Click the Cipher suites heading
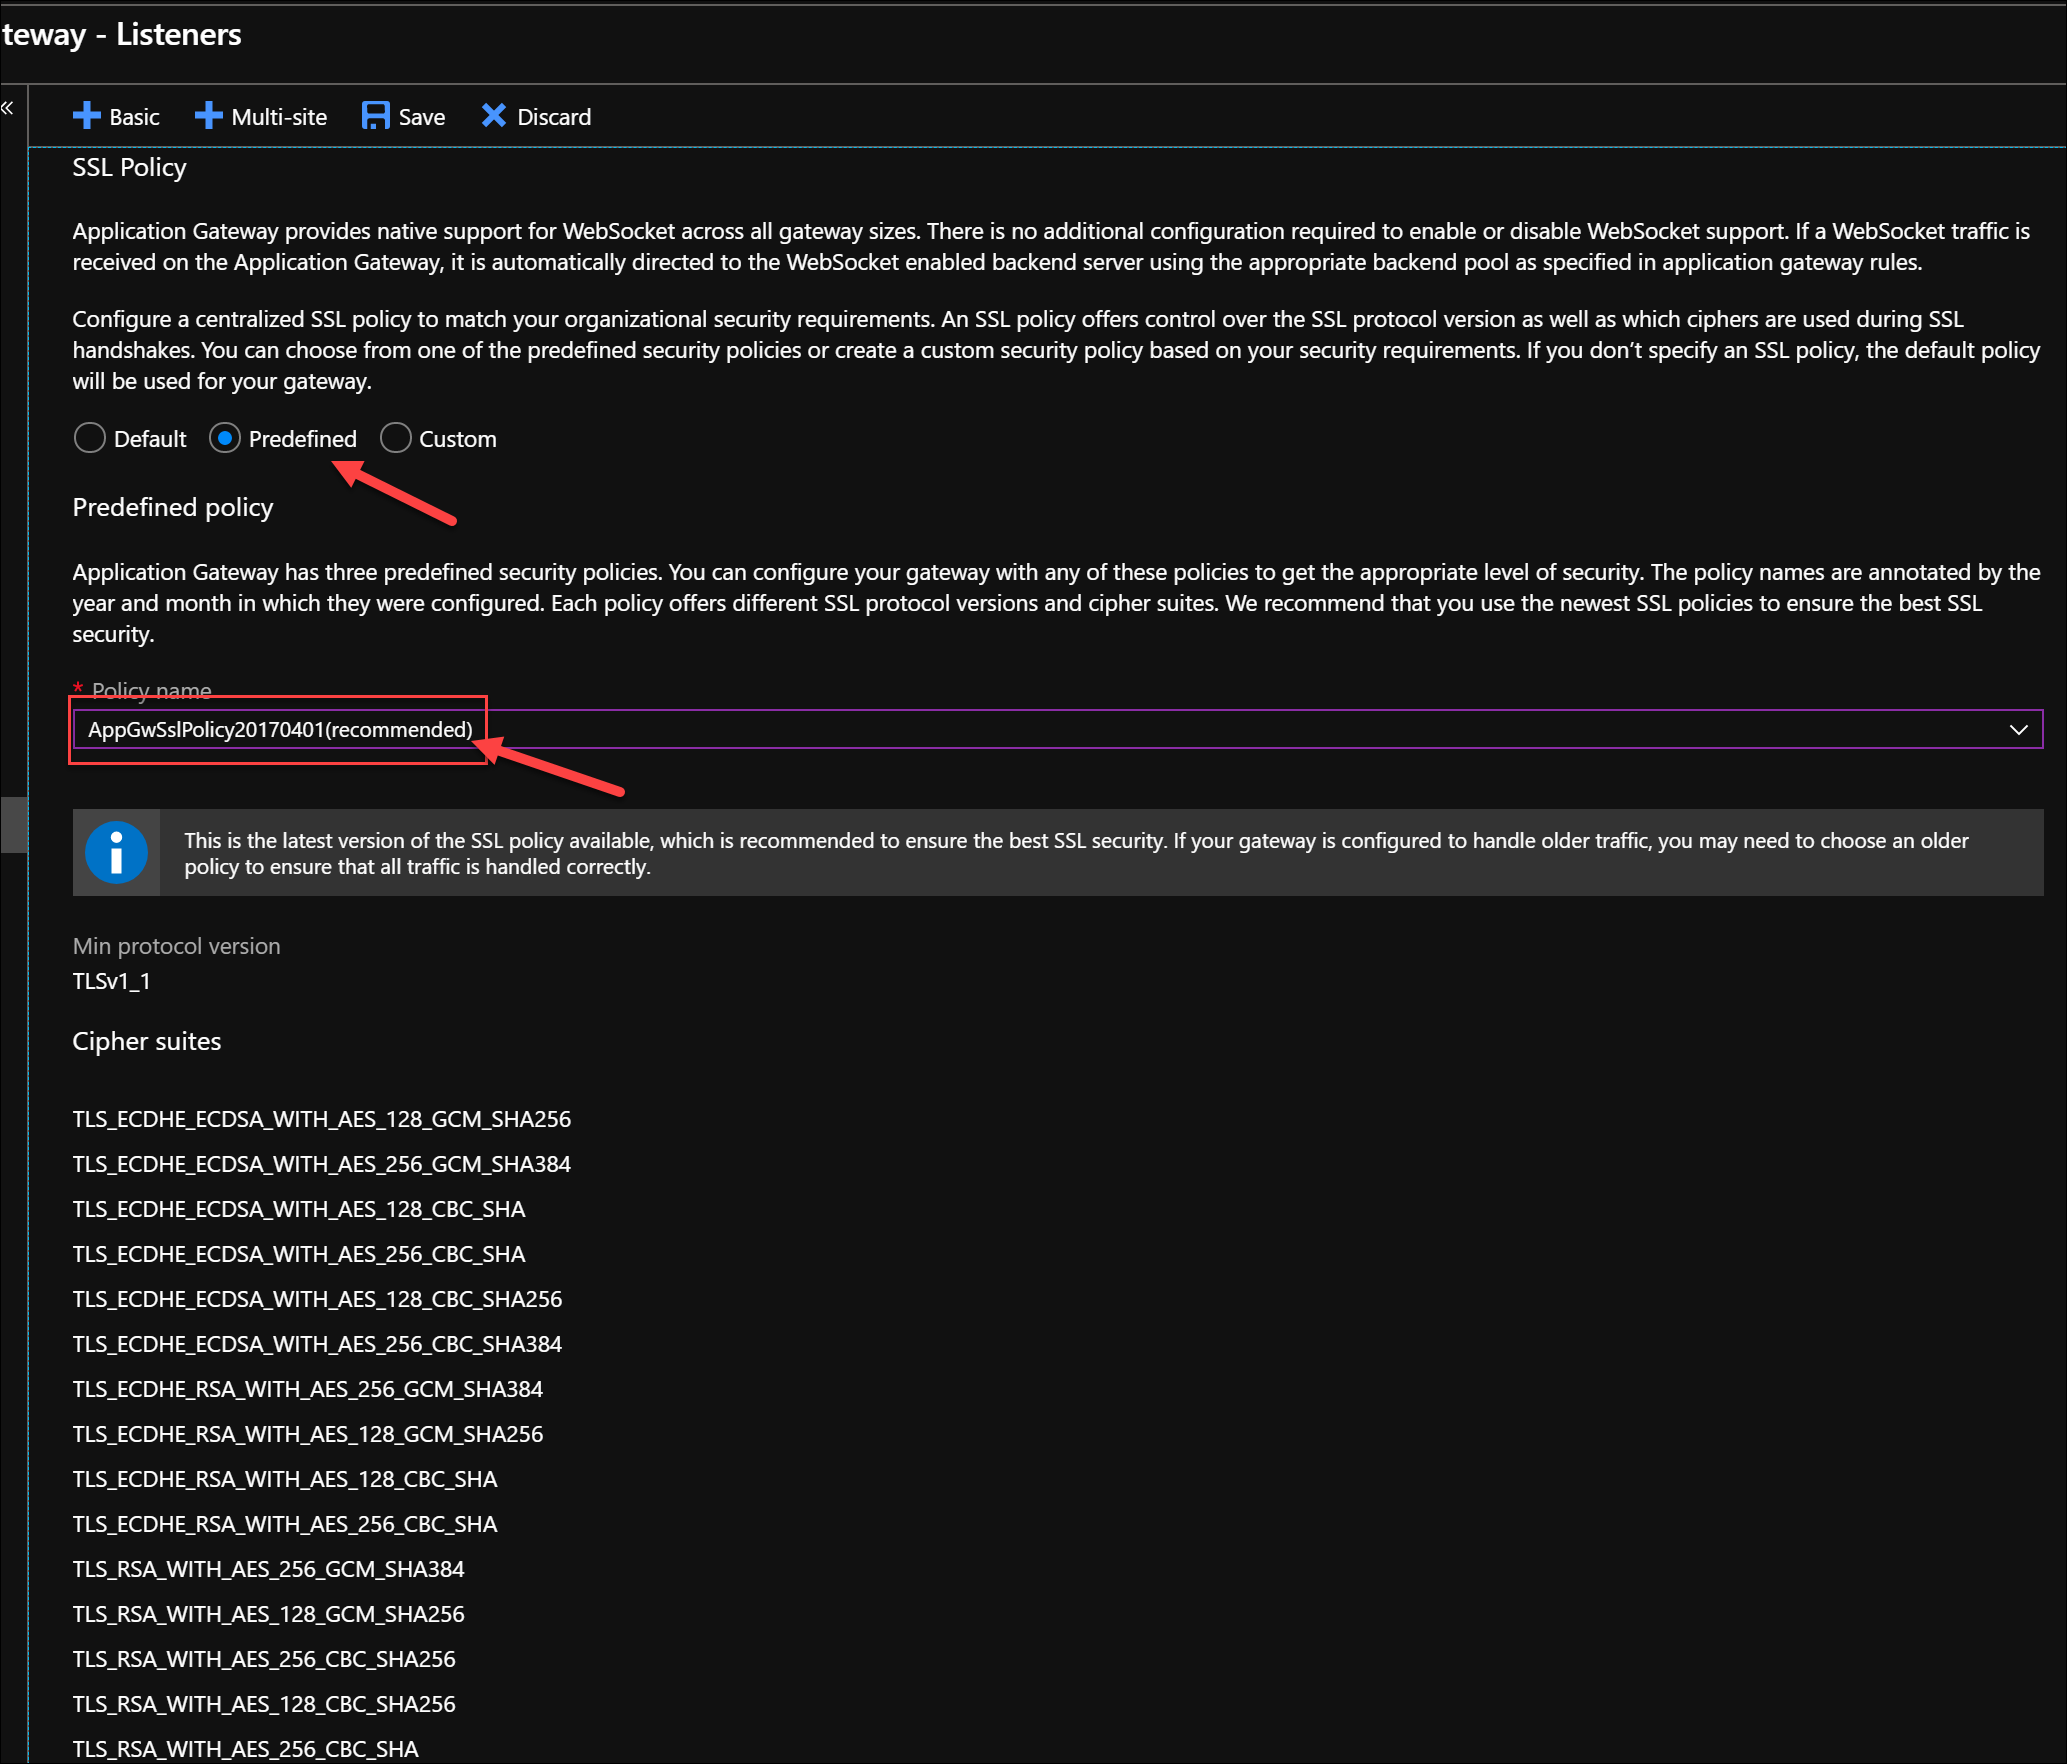This screenshot has width=2067, height=1764. 147,1041
